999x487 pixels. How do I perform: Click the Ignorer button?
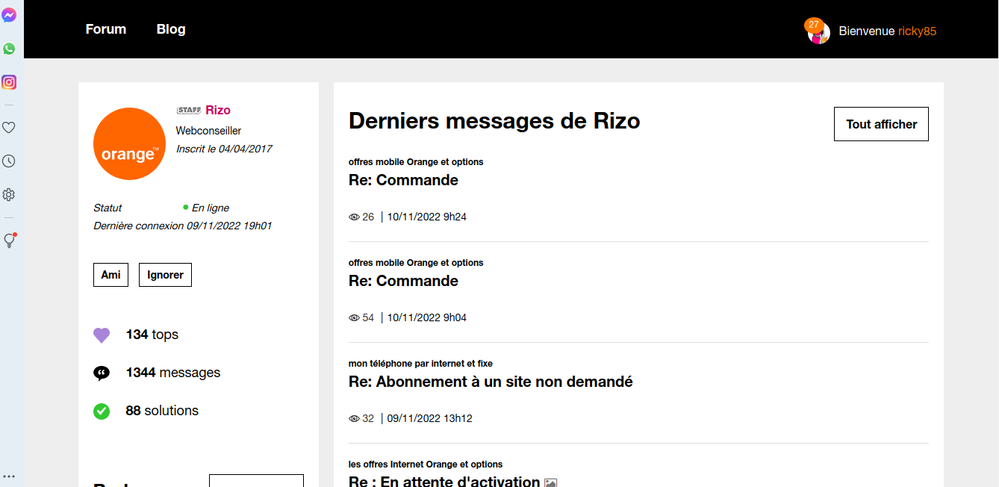165,275
